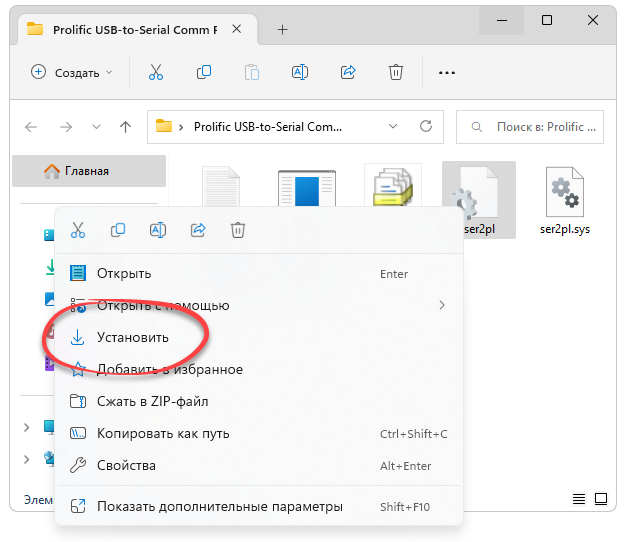Screen dimensions: 627x542
Task: Close the Prolific USB-to-Serial tab
Action: point(237,29)
